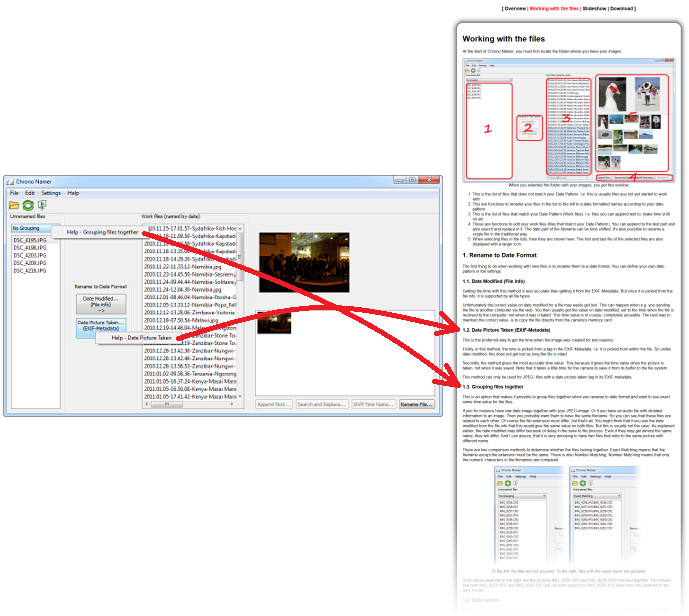Click the '1.1. Date Modified (File info)' heading
The image size is (689, 616).
tap(493, 281)
